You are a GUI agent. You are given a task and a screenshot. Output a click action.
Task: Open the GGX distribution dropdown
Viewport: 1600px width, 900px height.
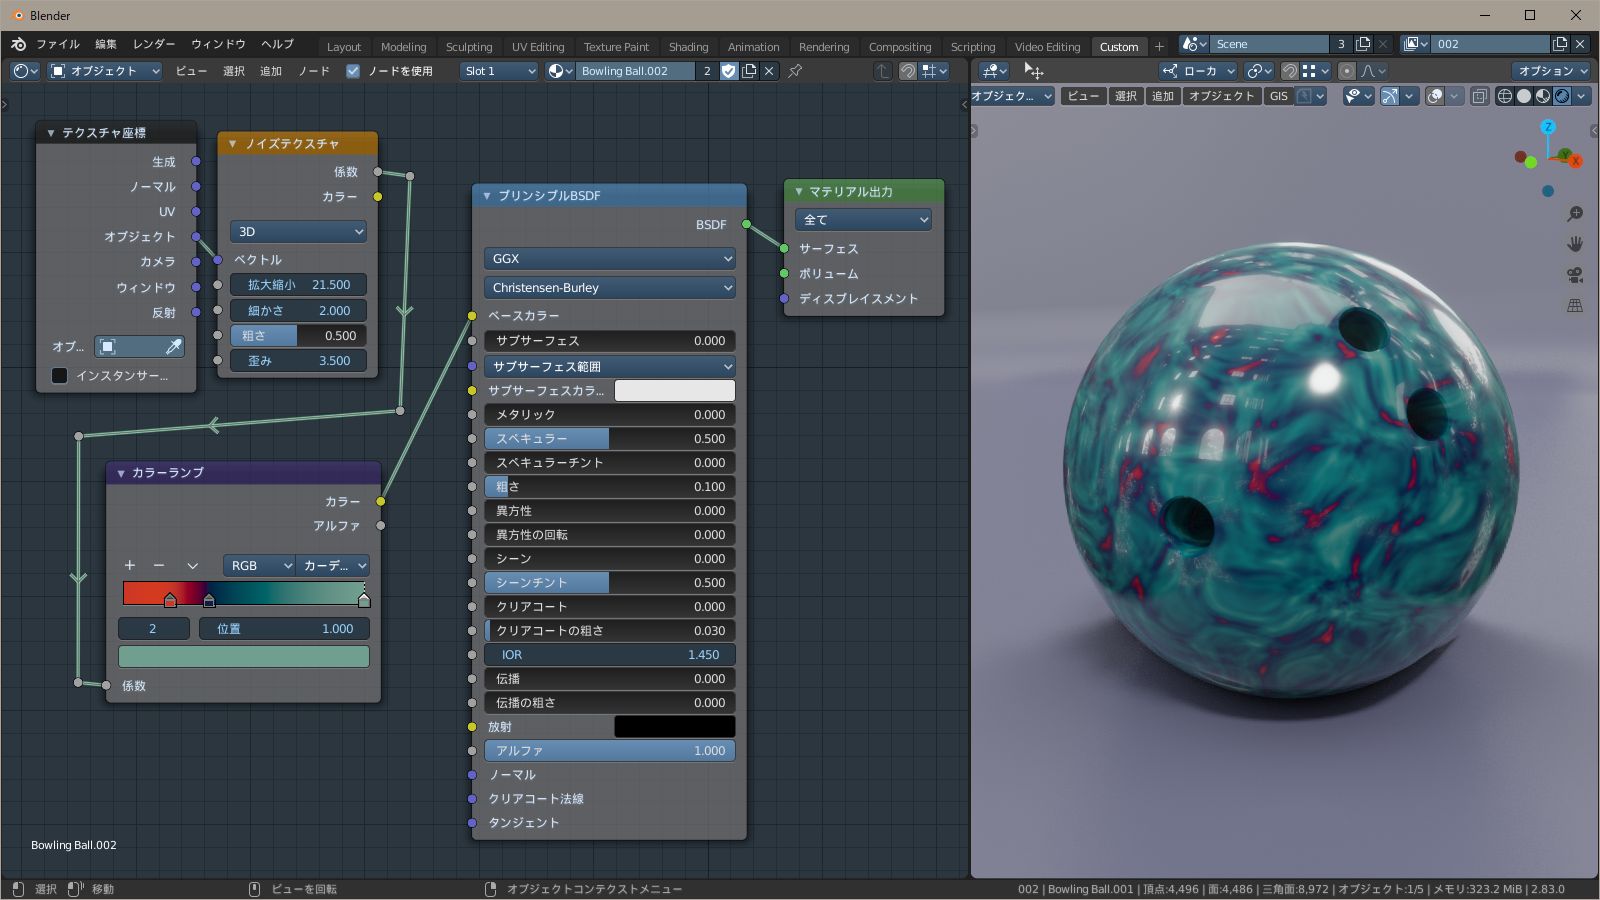609,258
